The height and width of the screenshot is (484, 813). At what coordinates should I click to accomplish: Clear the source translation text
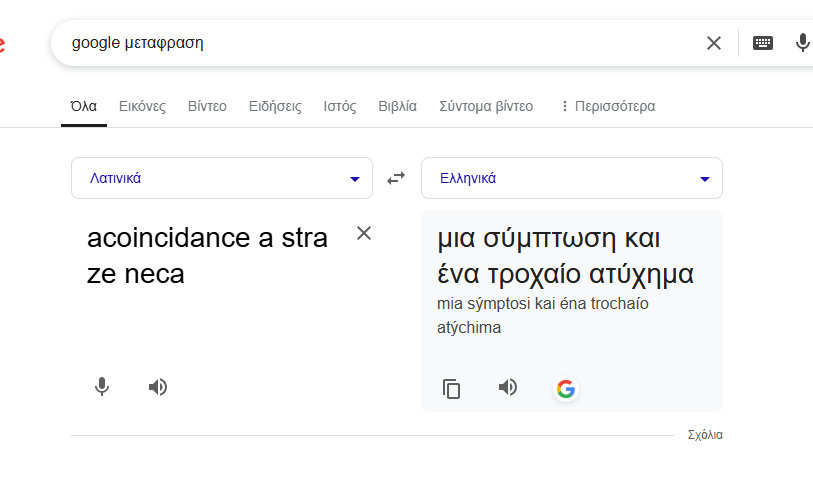point(364,233)
